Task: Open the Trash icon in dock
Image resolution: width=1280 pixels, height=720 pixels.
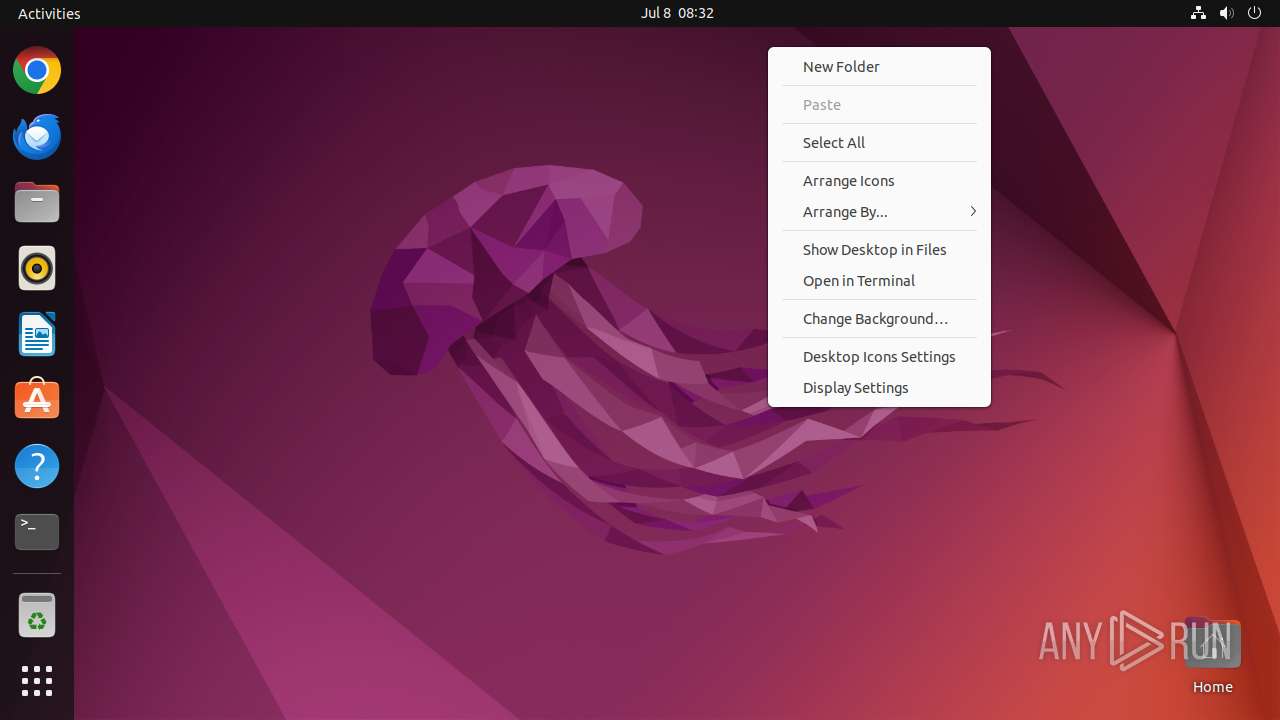Action: [37, 615]
